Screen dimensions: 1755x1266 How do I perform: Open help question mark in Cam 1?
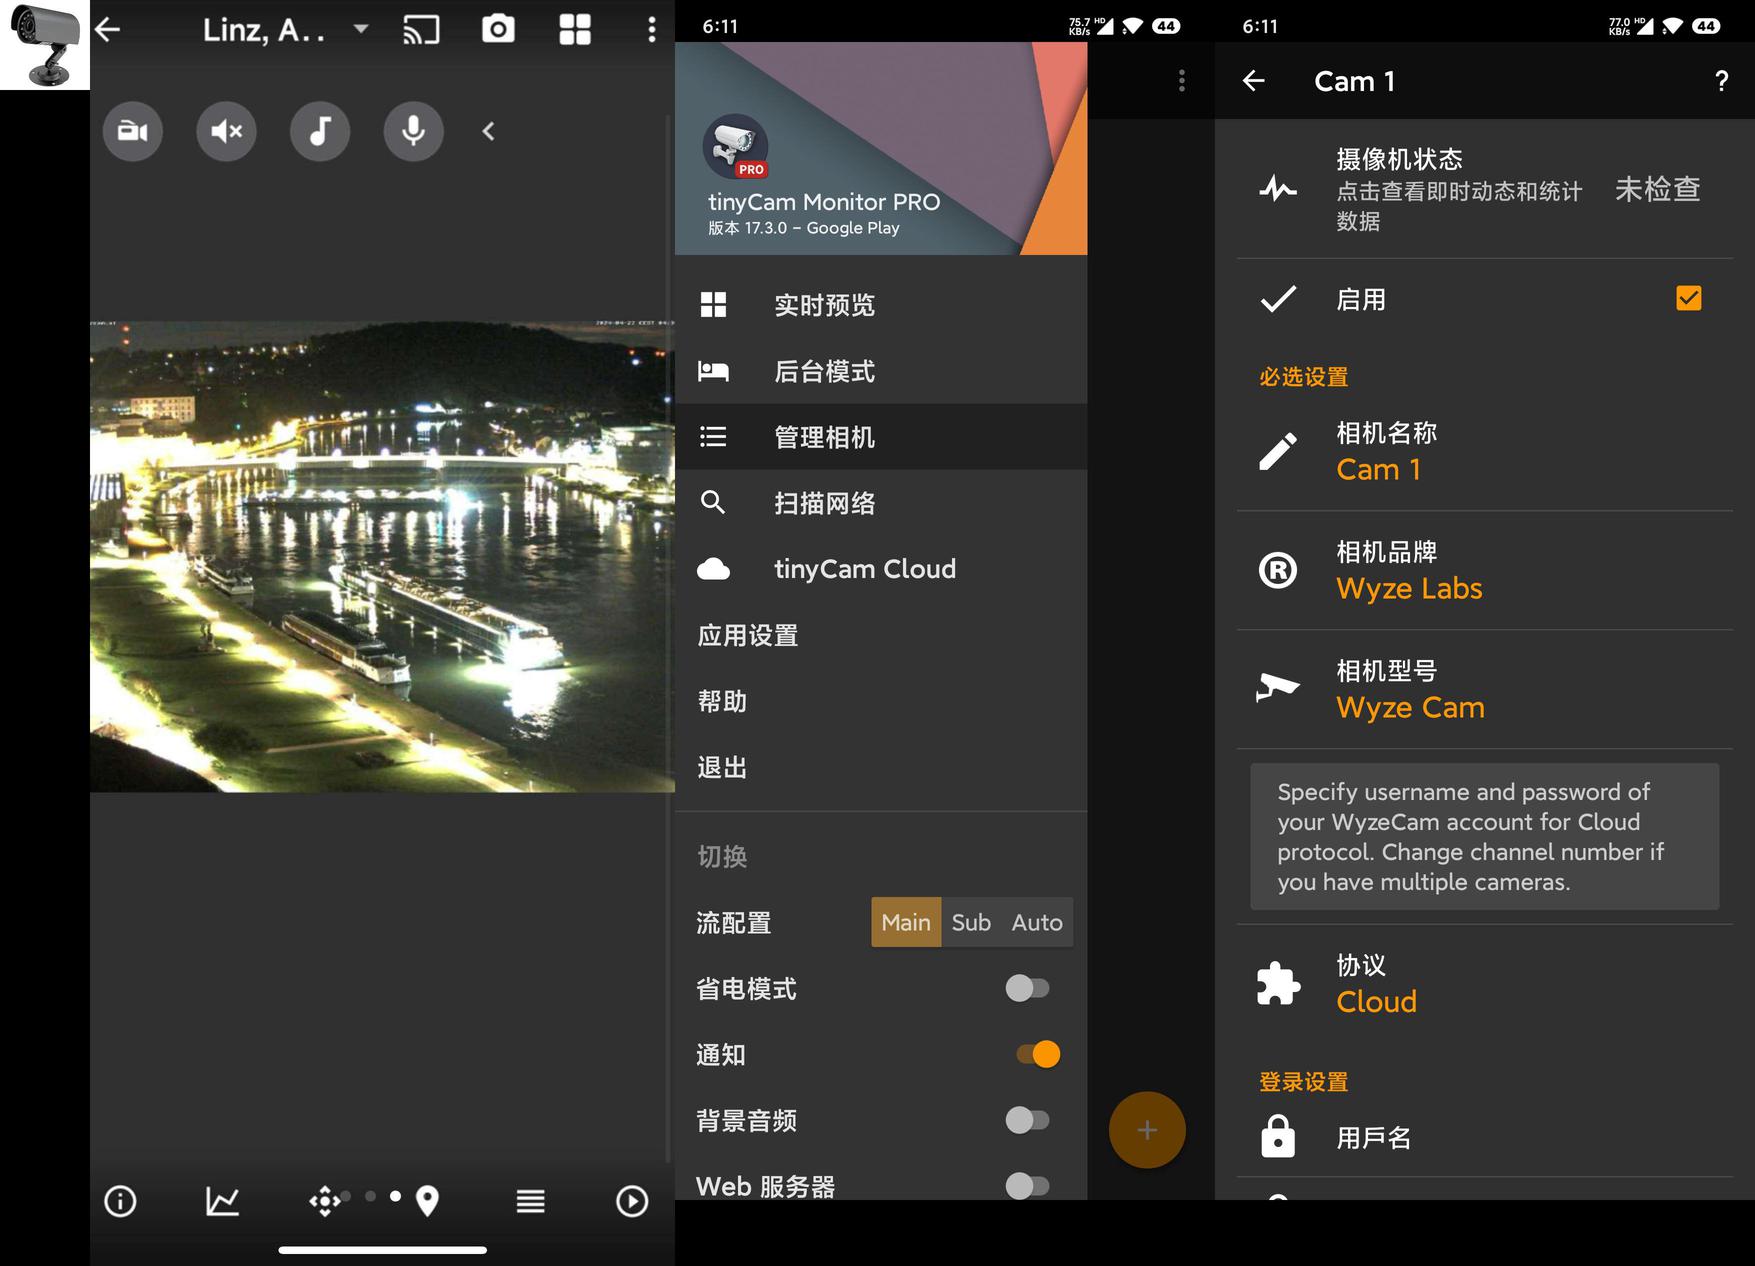click(x=1721, y=81)
